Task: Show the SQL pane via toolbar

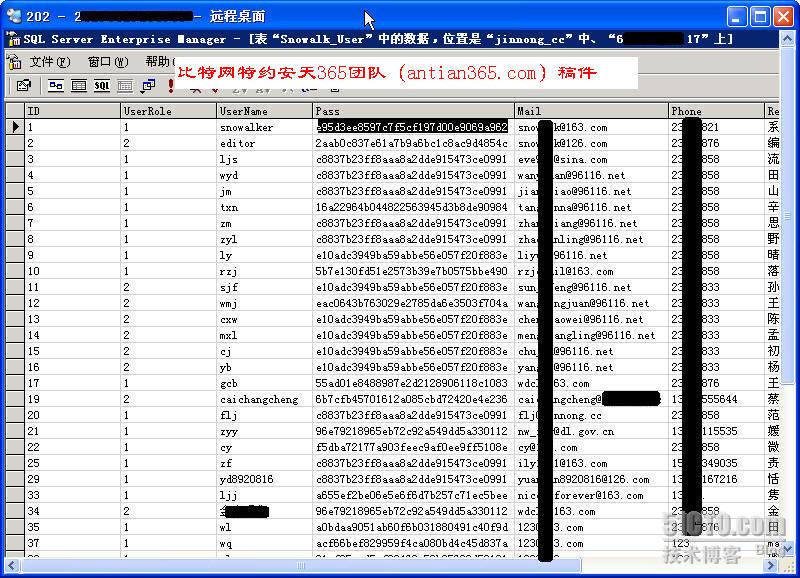Action: click(x=102, y=86)
